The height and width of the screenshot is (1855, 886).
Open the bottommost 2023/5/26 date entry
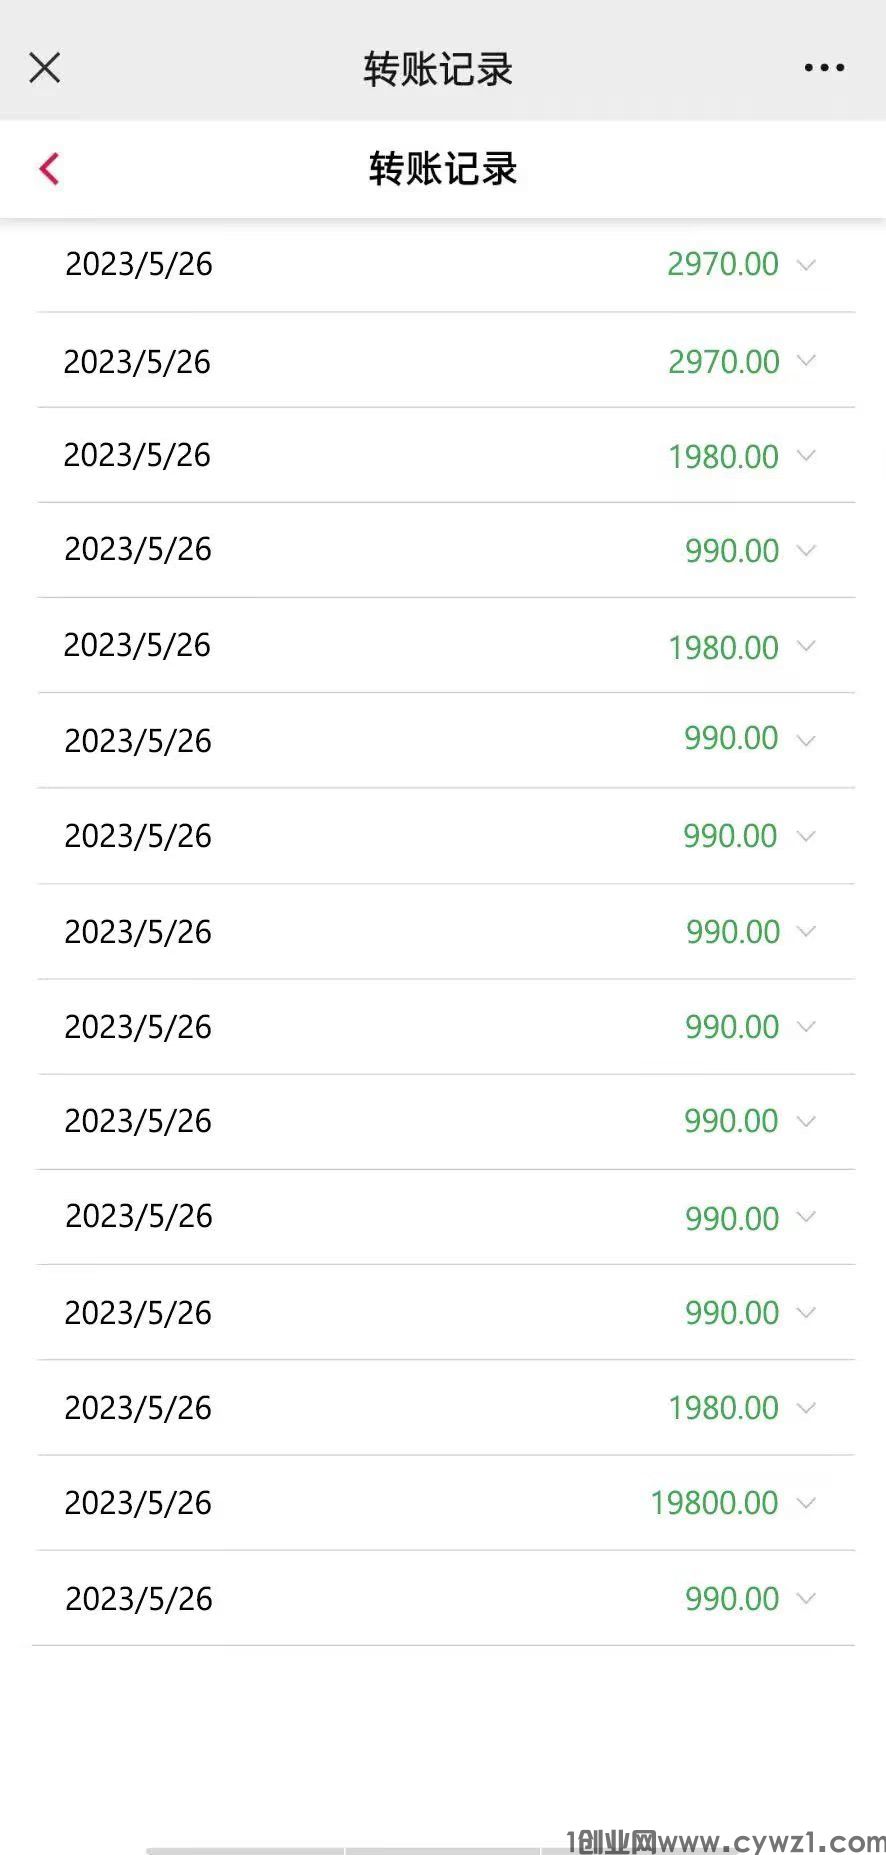[139, 1599]
